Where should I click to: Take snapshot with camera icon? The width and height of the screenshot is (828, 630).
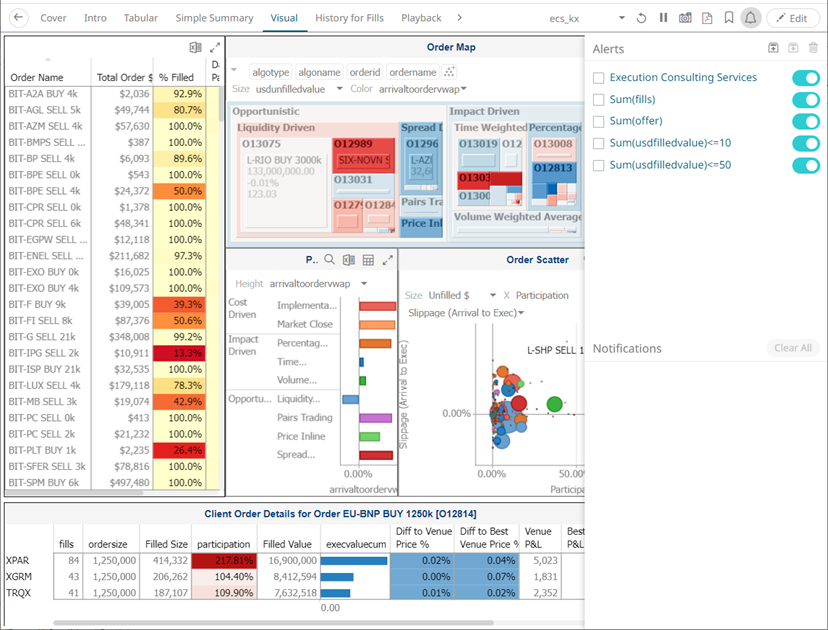pyautogui.click(x=685, y=18)
